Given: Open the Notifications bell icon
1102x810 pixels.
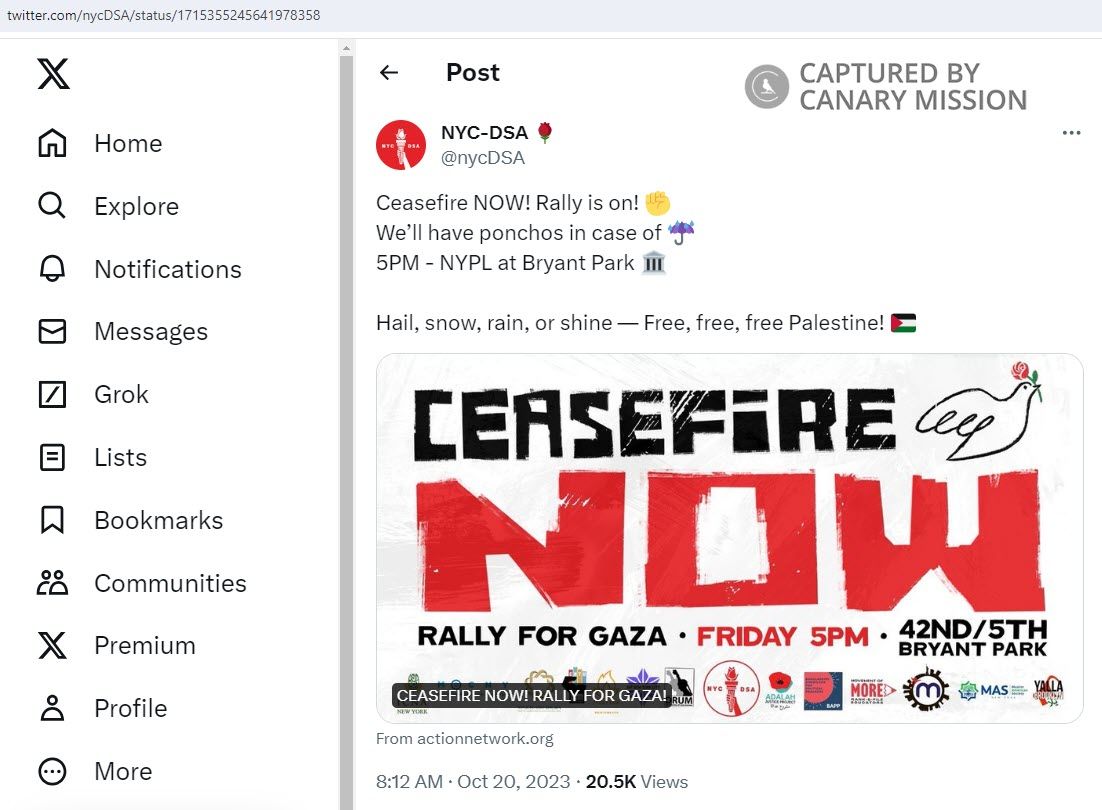Looking at the screenshot, I should click(52, 269).
